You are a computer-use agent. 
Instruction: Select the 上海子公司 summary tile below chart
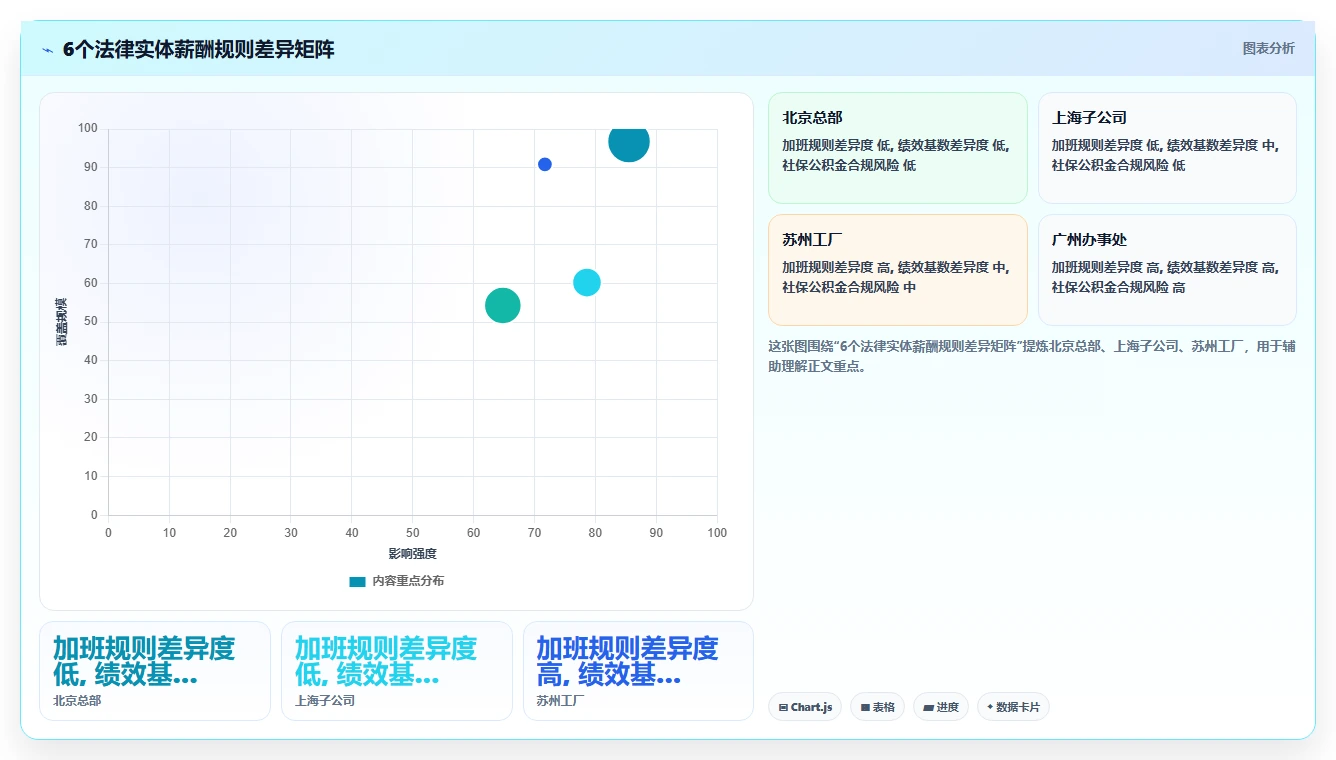click(397, 671)
